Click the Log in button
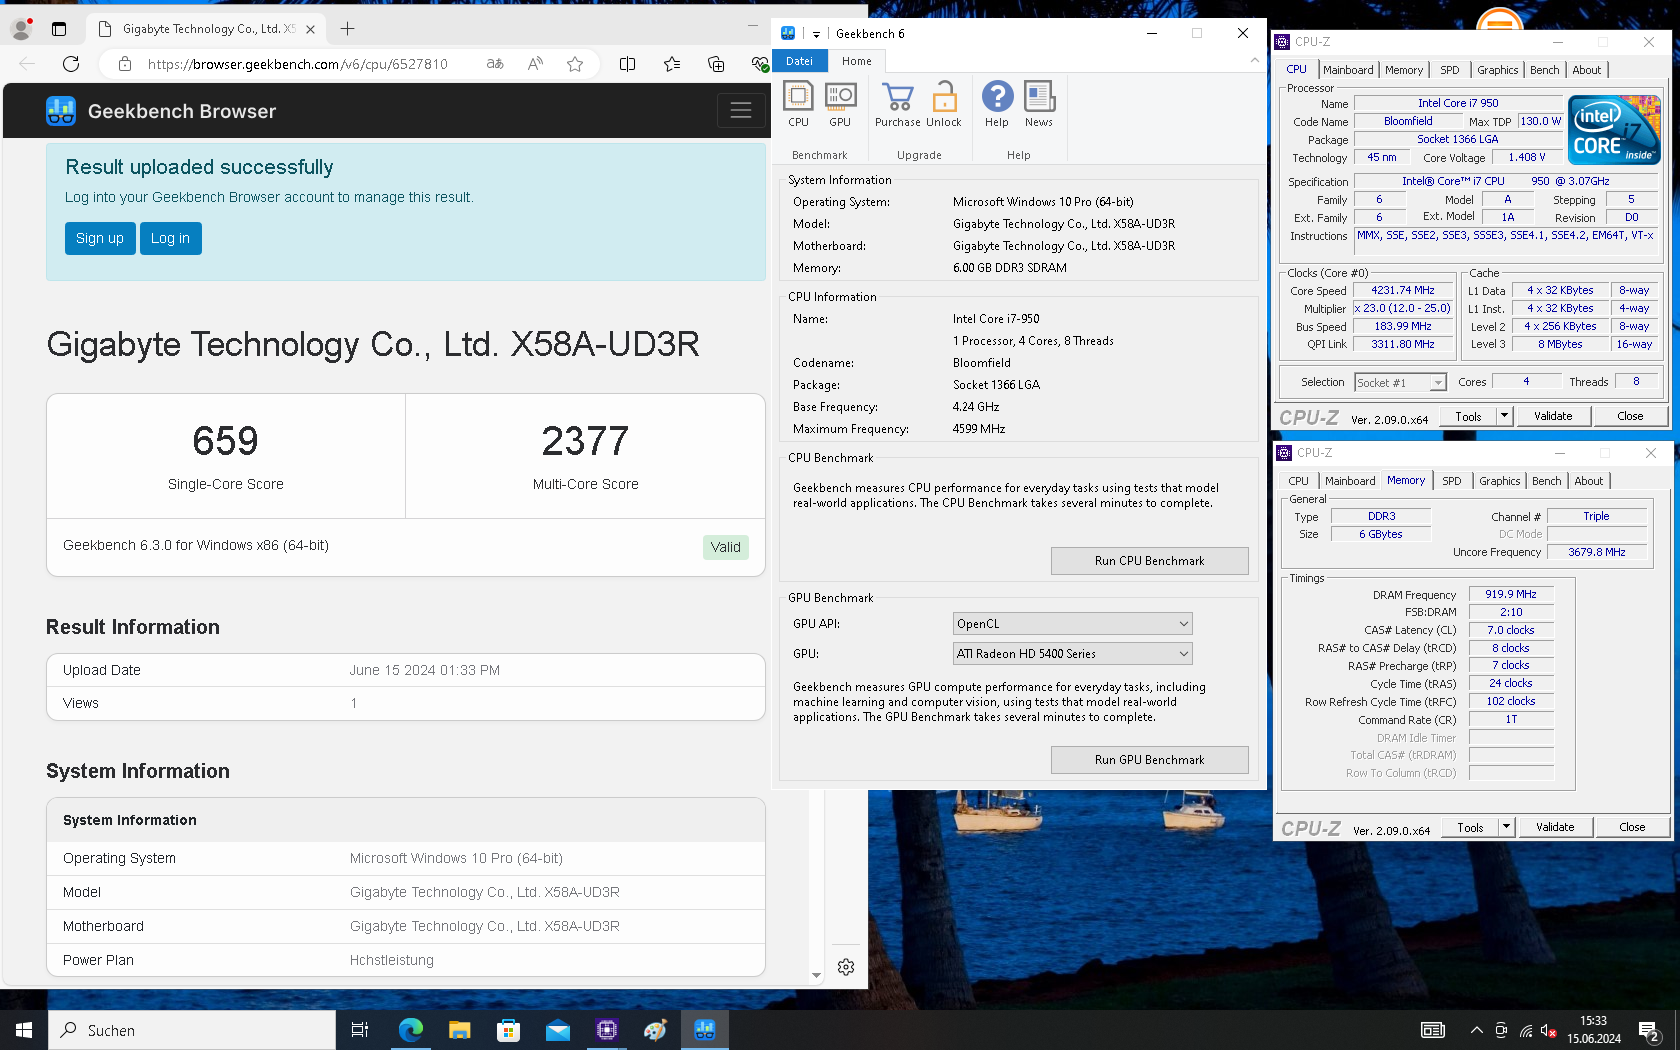Viewport: 1680px width, 1050px height. [x=170, y=238]
